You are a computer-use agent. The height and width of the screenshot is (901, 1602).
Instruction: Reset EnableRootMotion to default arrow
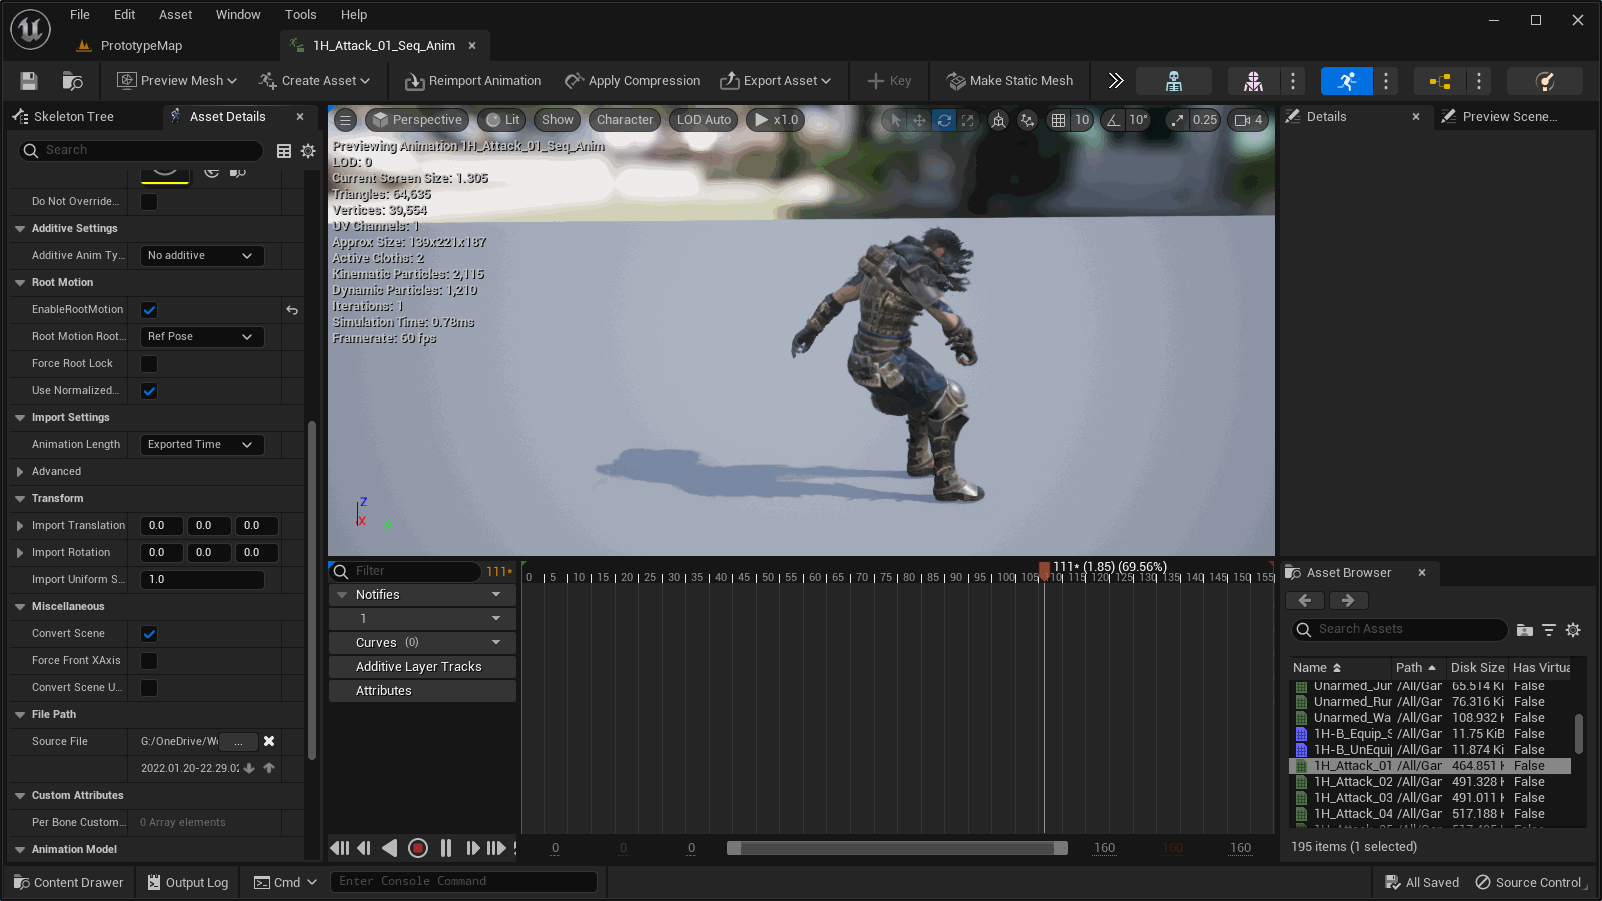(x=292, y=310)
